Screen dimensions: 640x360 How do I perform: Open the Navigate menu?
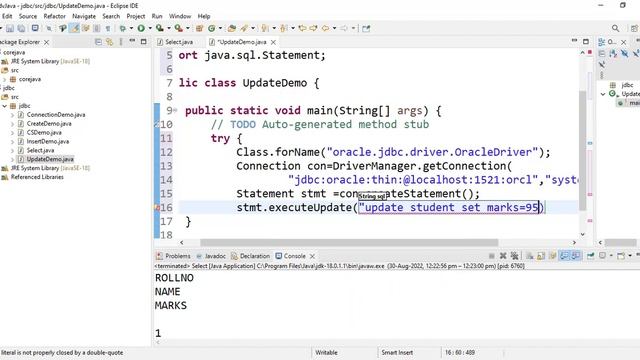click(x=84, y=16)
